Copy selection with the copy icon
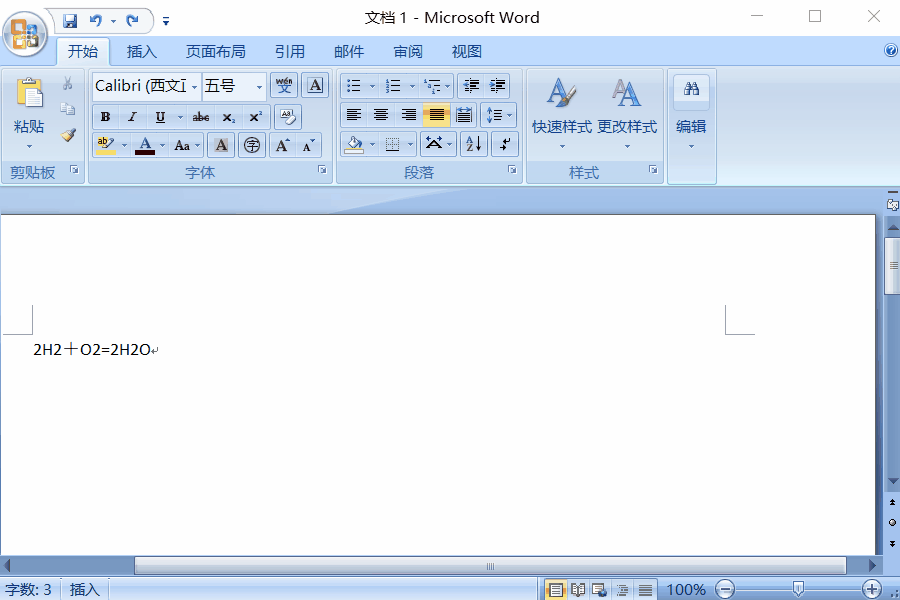Screen dimensions: 900x600 pos(68,109)
